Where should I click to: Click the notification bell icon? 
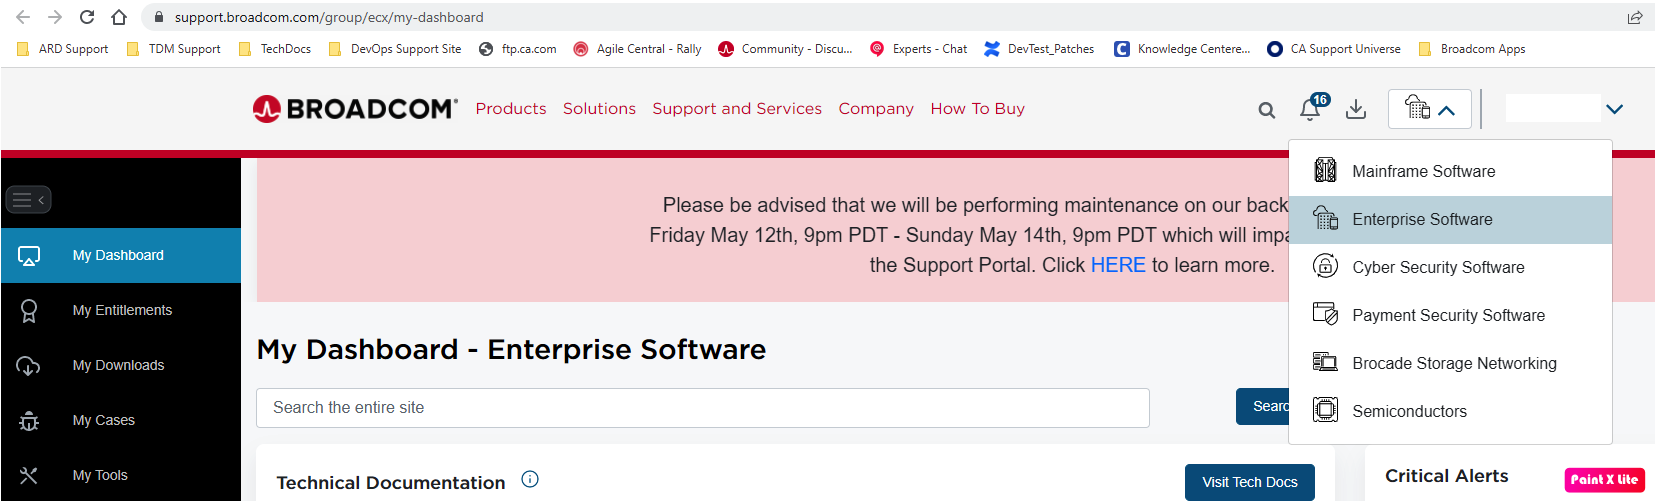[1310, 109]
